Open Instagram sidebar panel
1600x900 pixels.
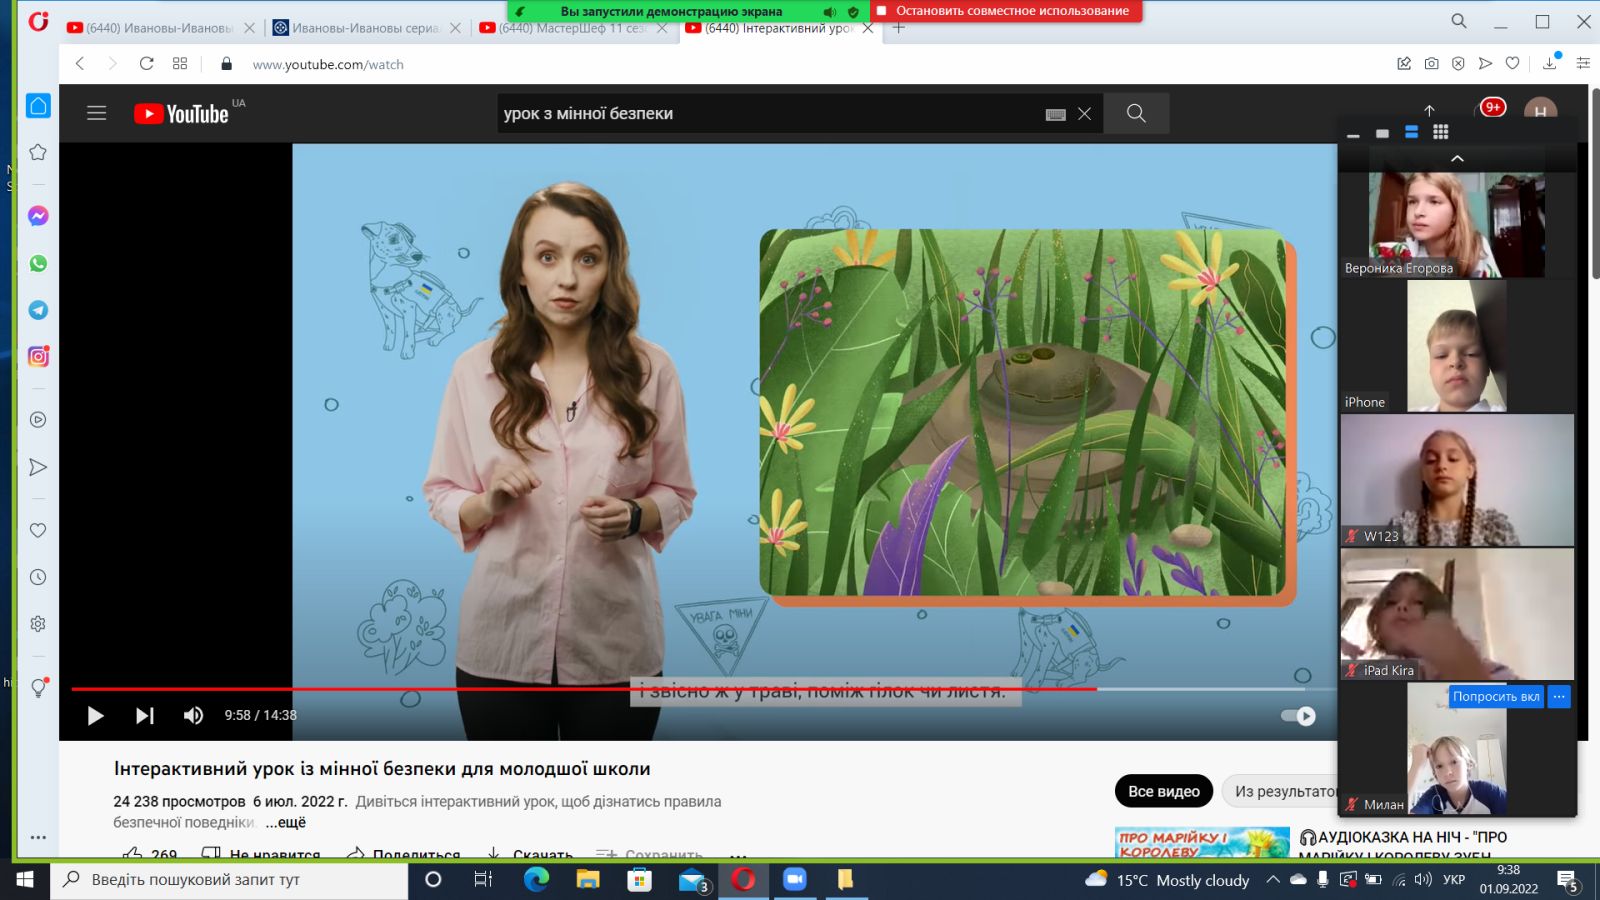38,357
